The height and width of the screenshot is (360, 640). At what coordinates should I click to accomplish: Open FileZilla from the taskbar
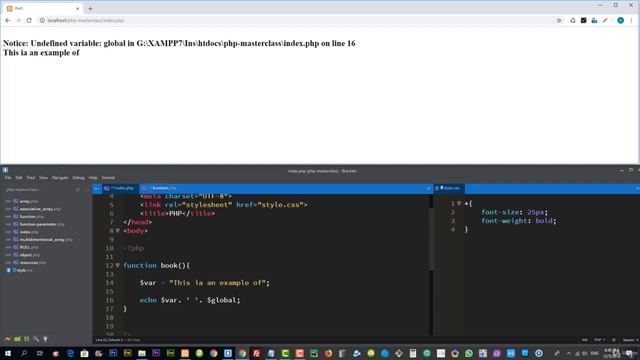tap(256, 353)
